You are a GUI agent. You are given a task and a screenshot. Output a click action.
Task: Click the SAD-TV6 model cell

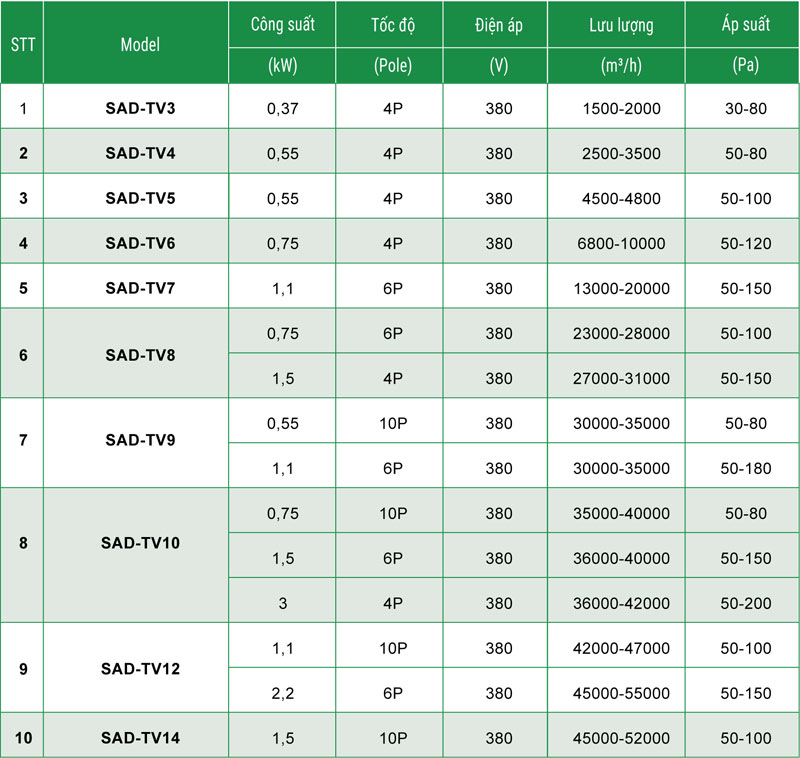pos(139,243)
